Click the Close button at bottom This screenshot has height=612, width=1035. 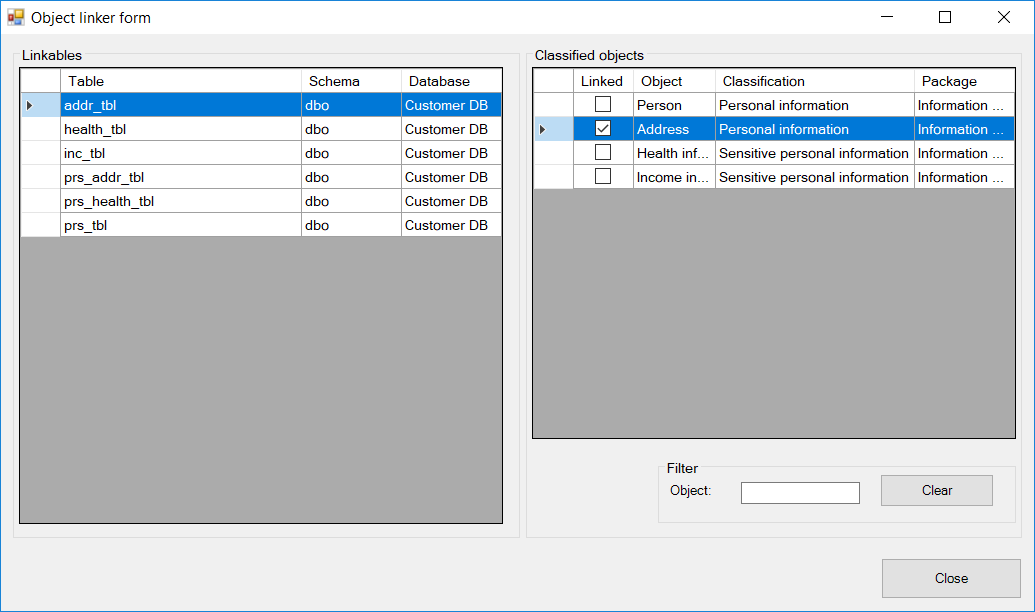(x=950, y=578)
